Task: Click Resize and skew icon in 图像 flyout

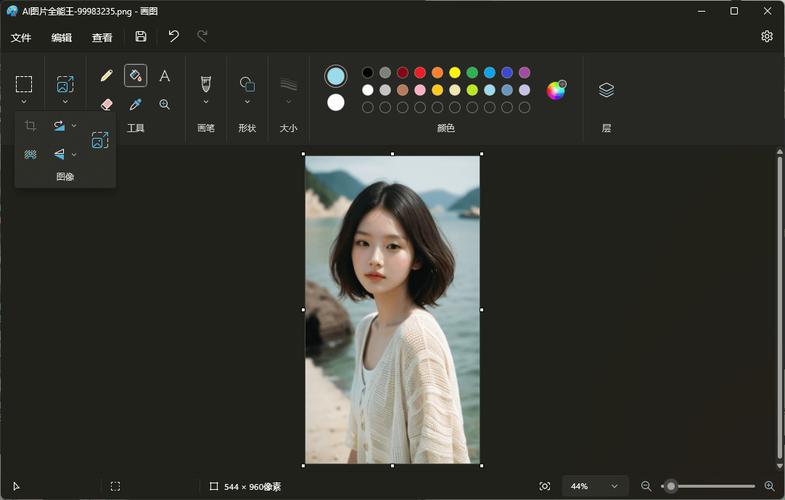Action: point(100,140)
